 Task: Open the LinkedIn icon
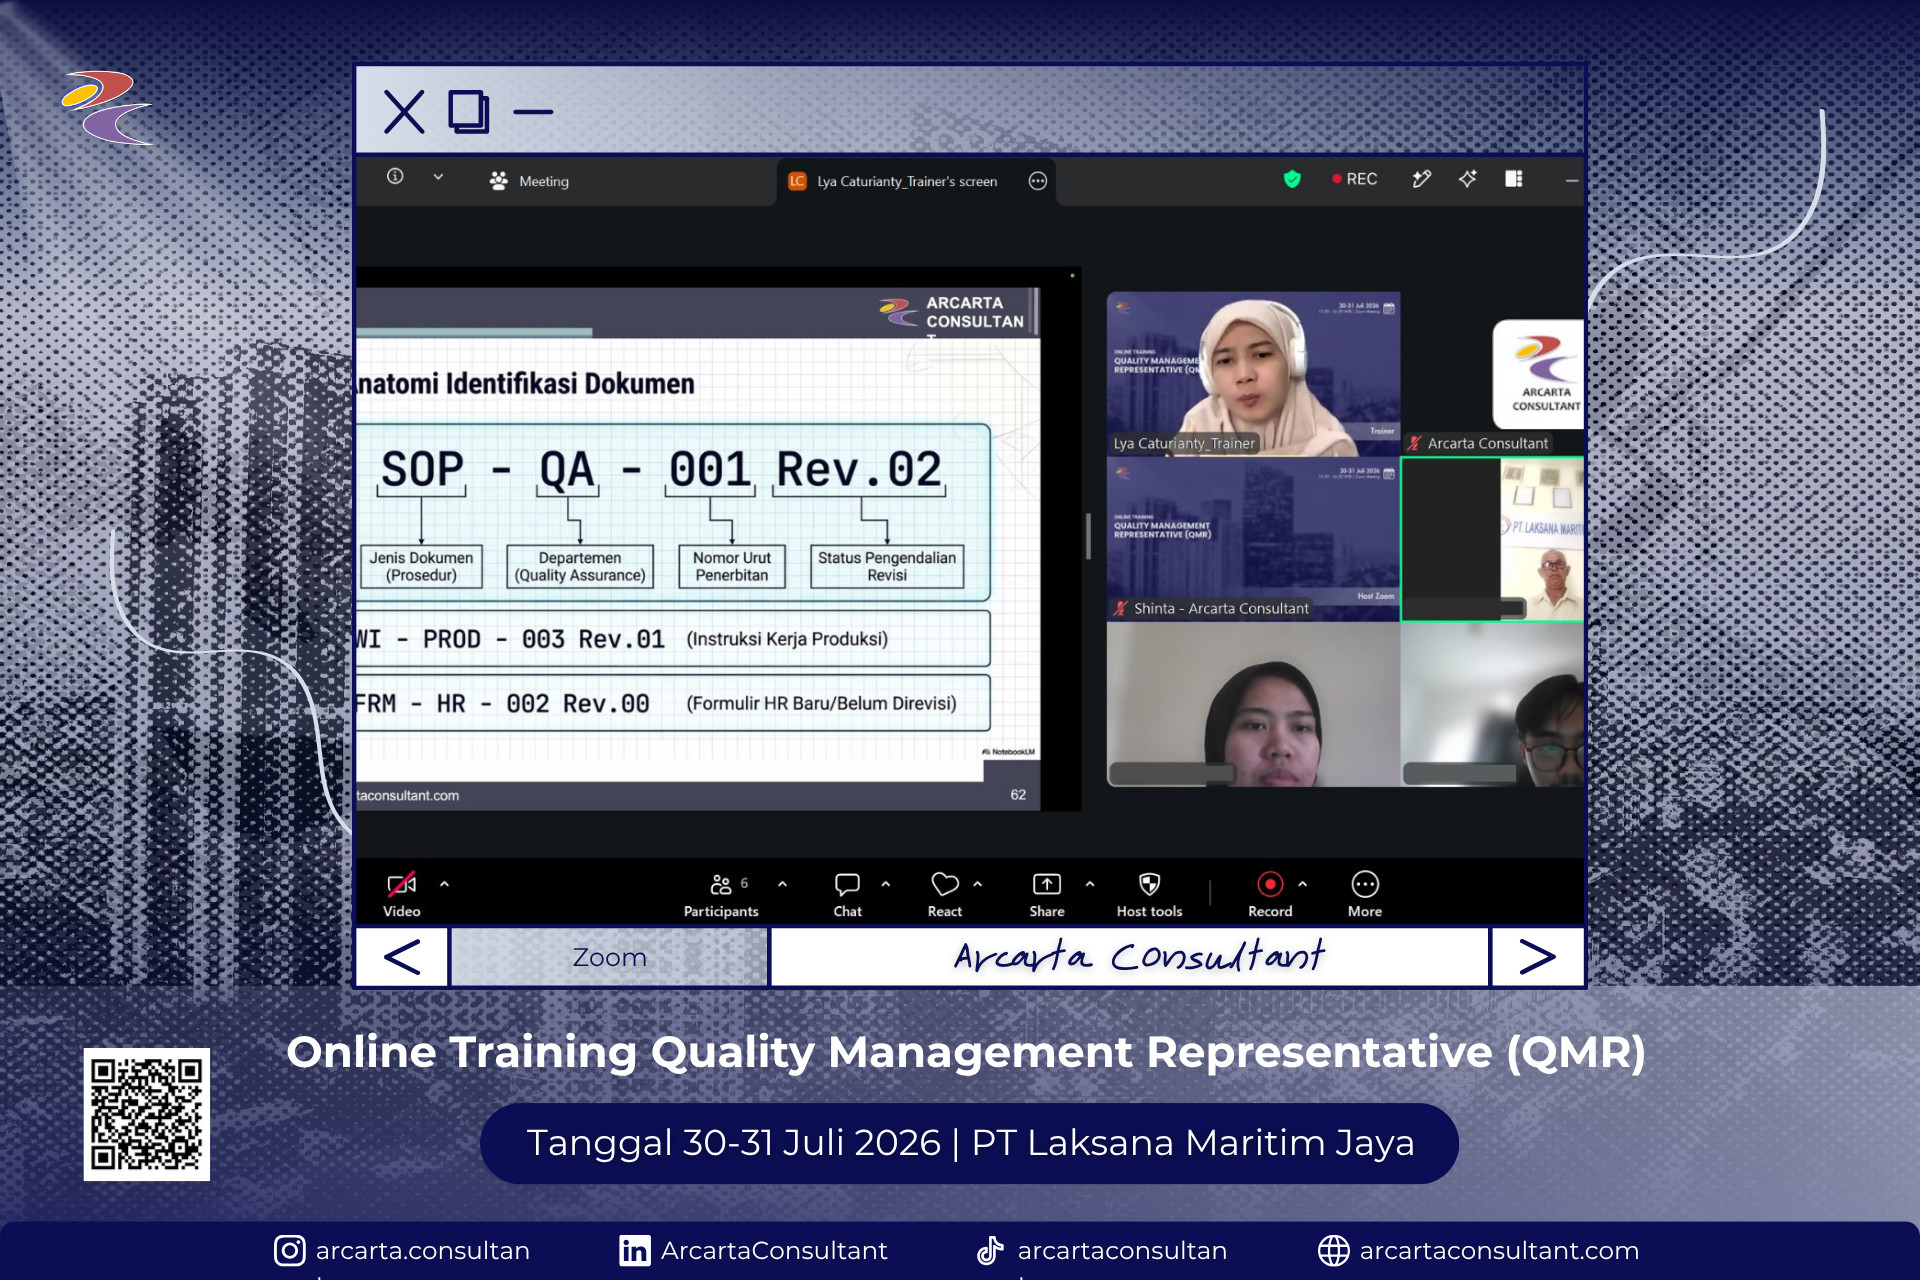[x=635, y=1250]
